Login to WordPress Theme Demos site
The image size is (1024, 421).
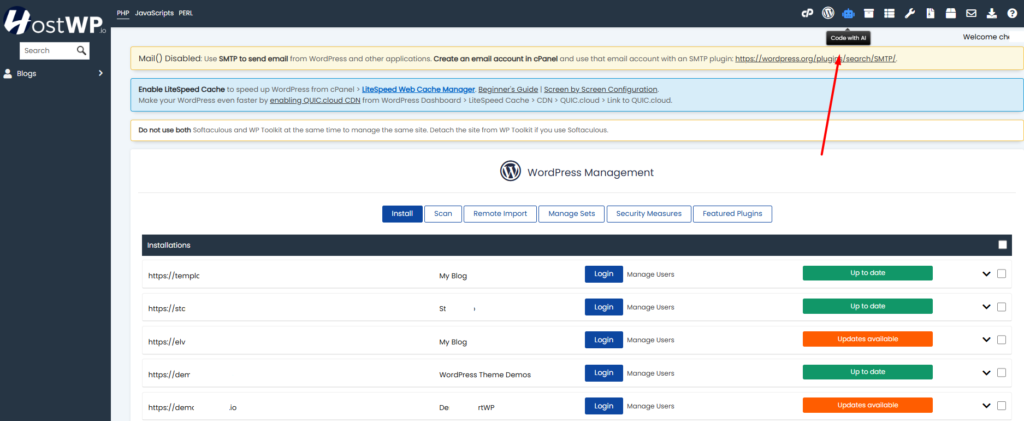[603, 373]
